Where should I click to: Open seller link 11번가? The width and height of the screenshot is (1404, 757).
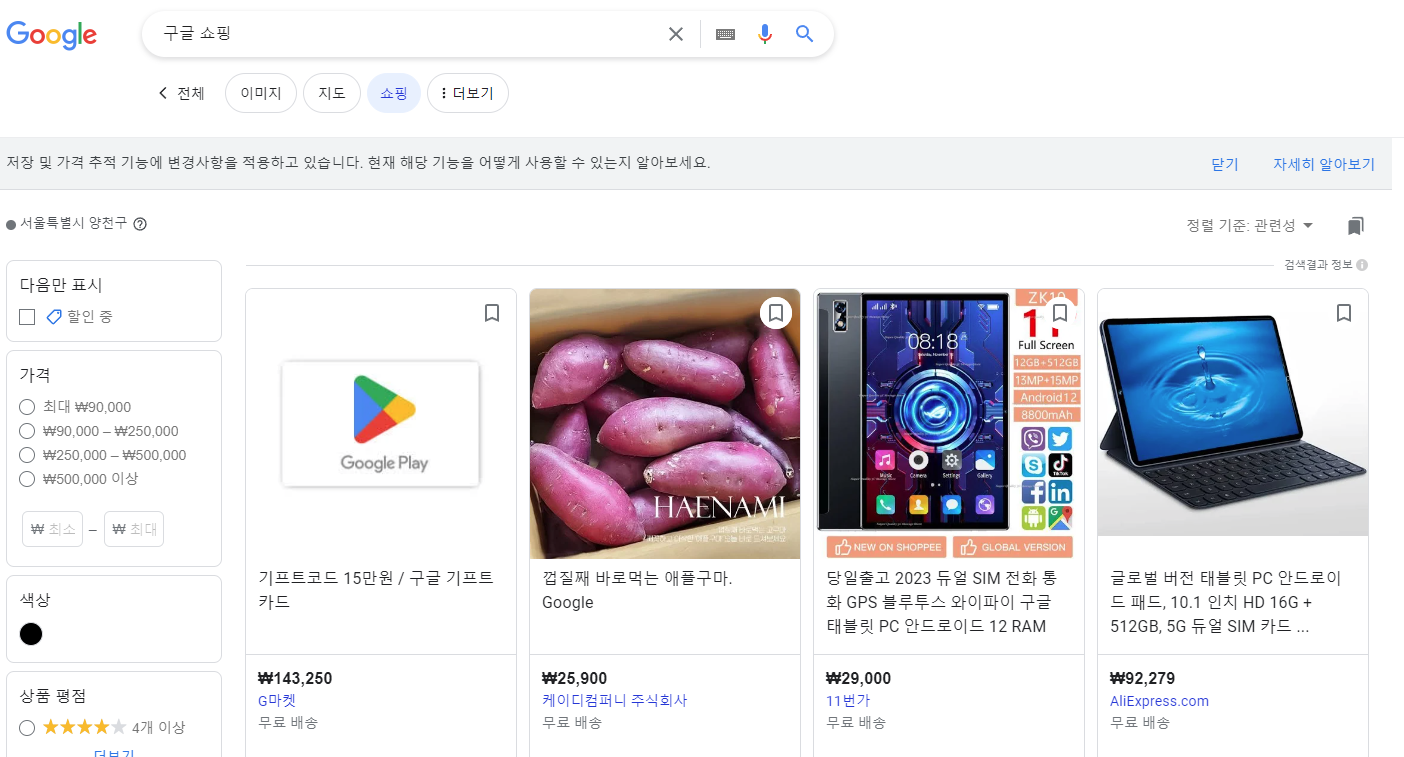click(848, 701)
